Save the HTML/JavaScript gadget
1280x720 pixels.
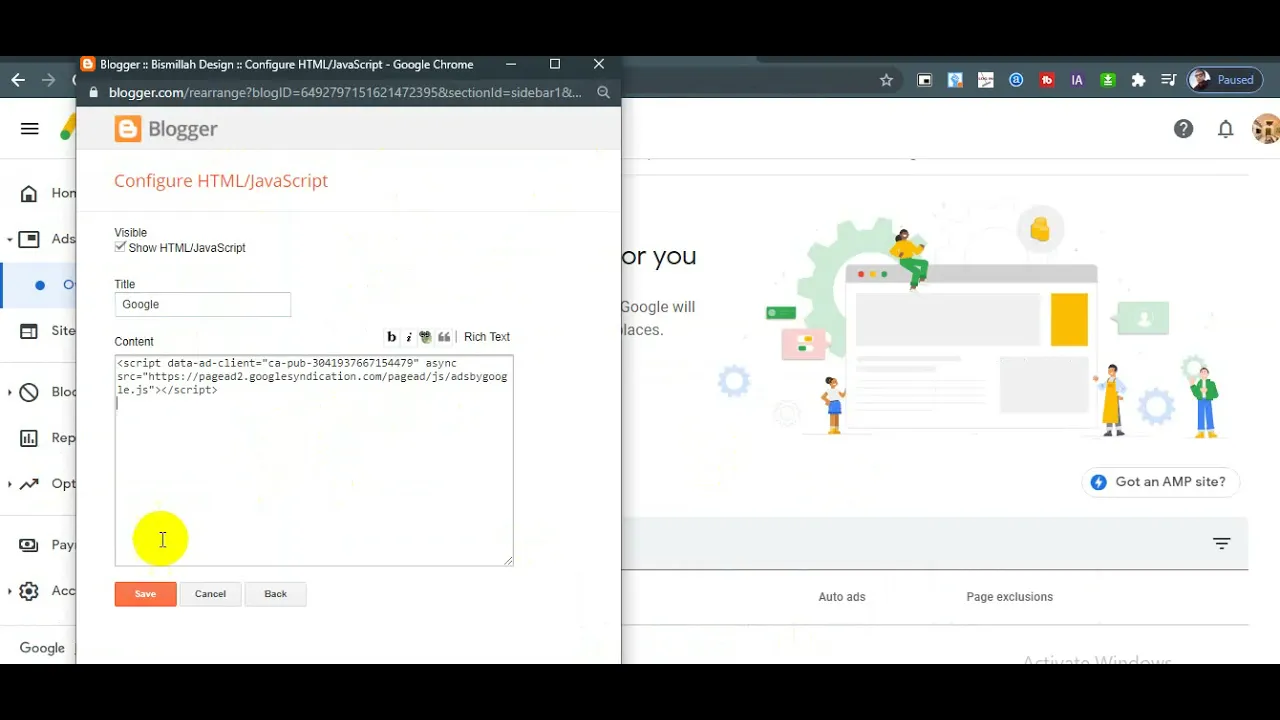click(x=145, y=594)
